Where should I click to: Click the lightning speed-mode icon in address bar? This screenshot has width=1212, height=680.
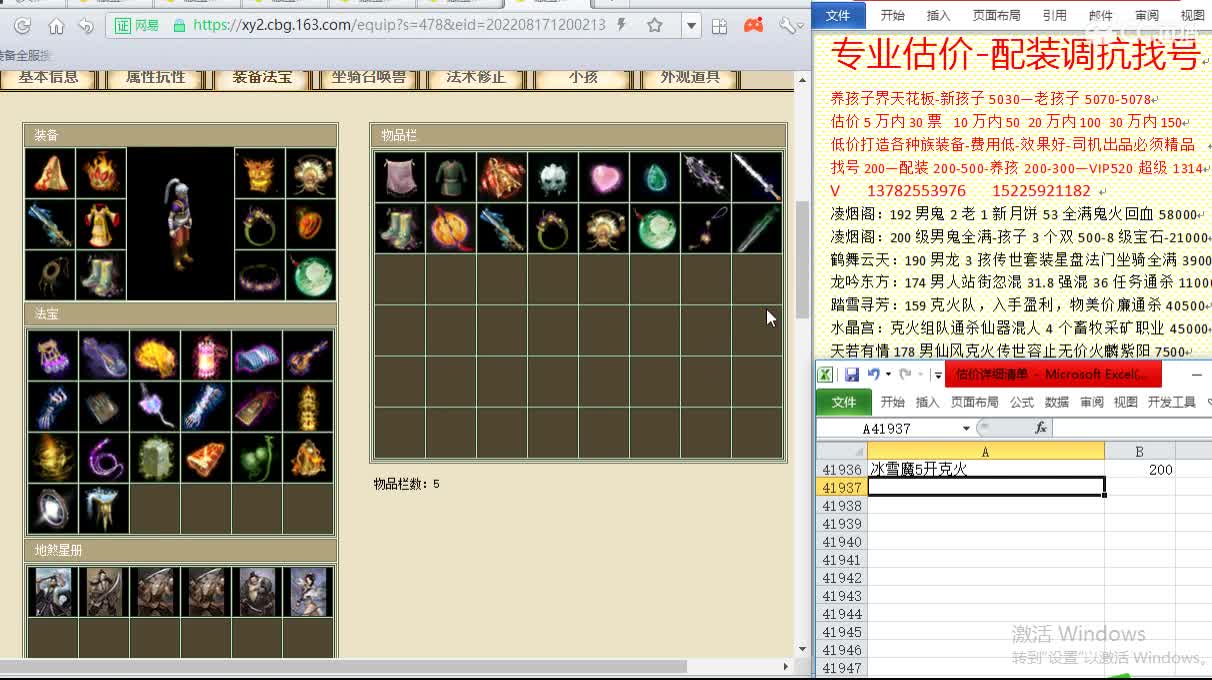tap(623, 25)
